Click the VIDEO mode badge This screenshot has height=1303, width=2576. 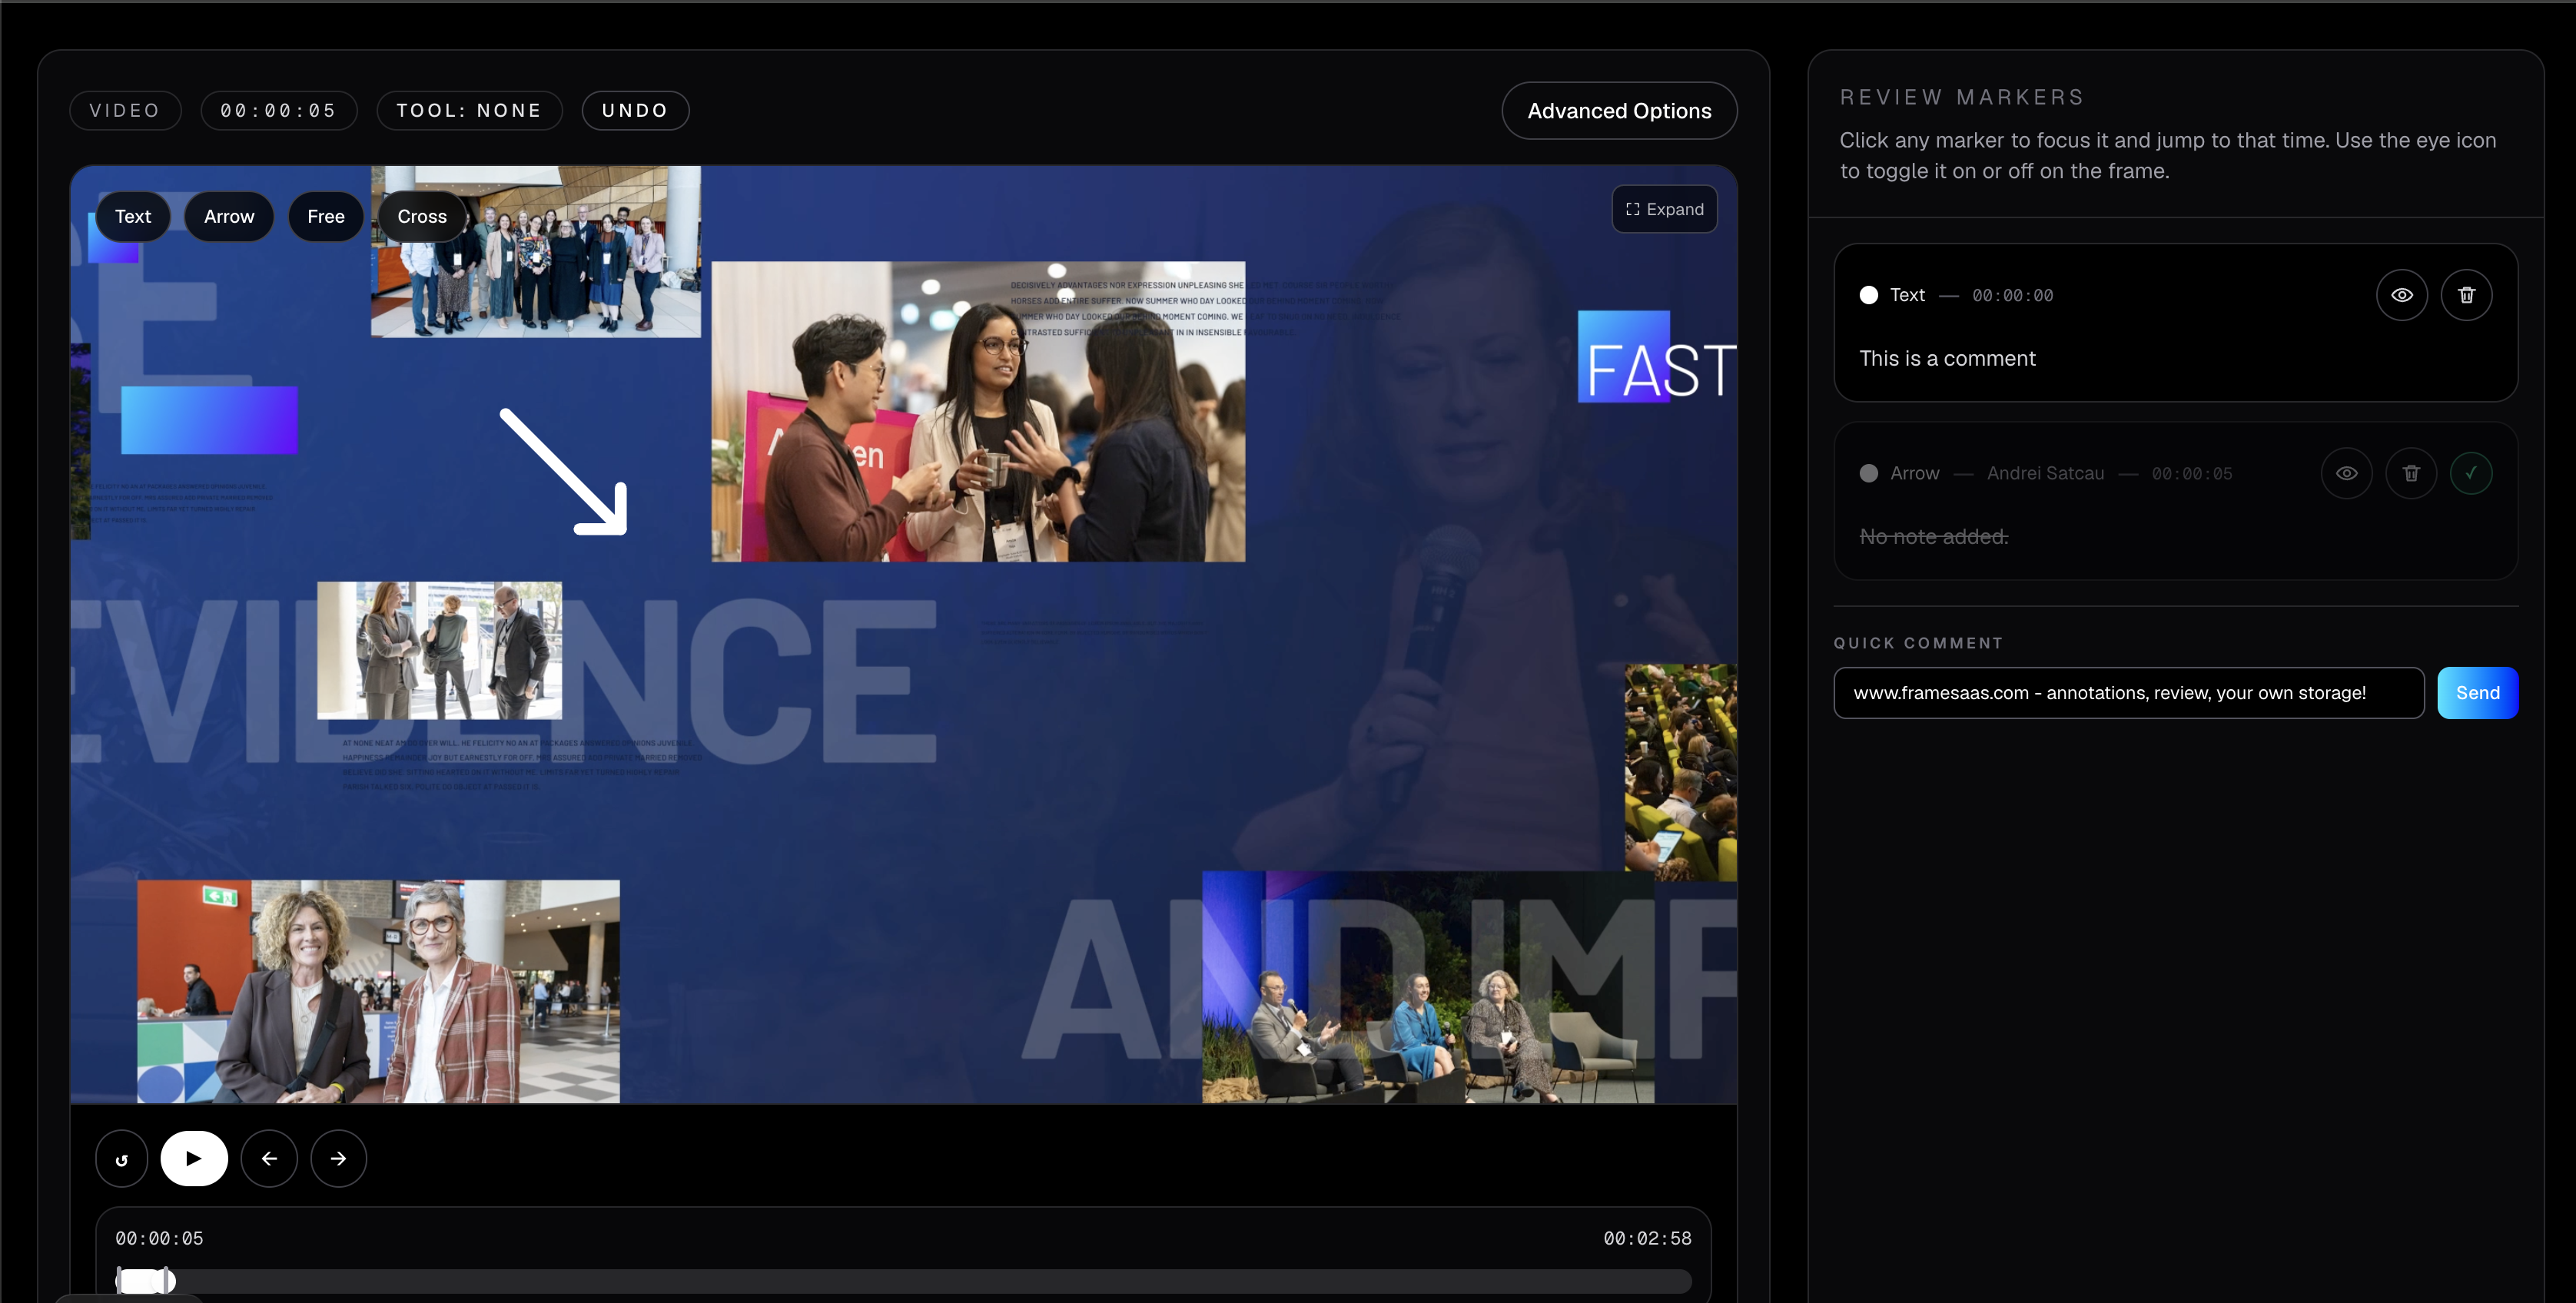tap(124, 110)
